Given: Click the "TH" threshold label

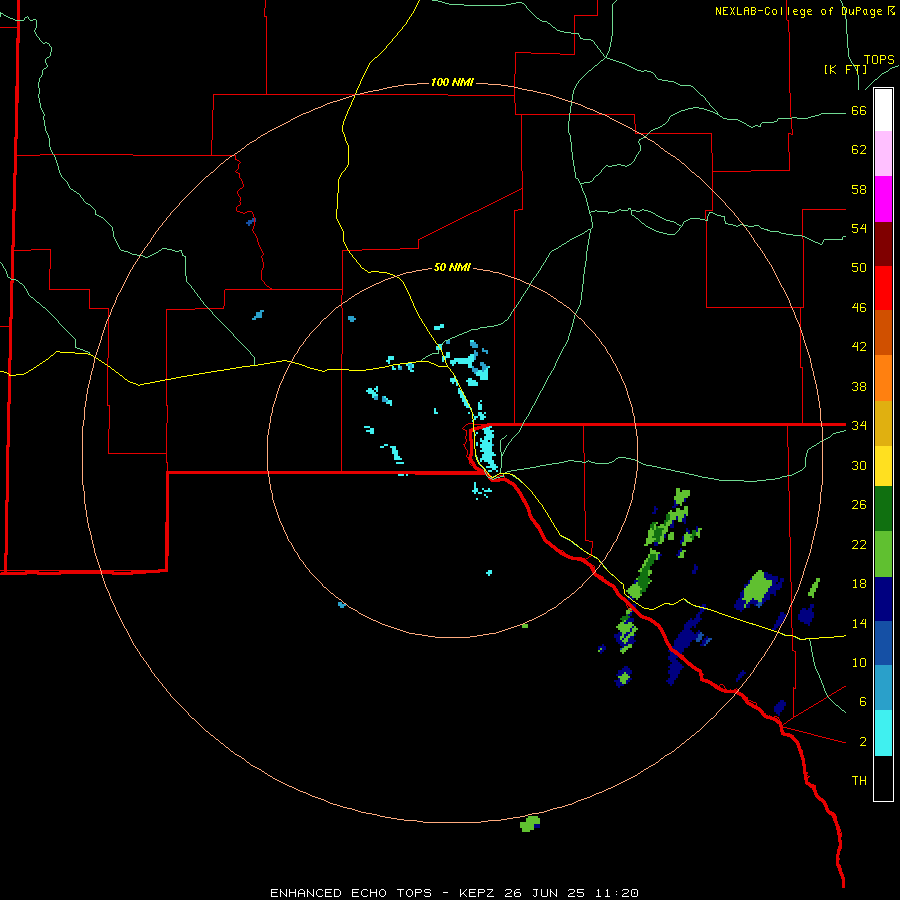Looking at the screenshot, I should pyautogui.click(x=859, y=781).
